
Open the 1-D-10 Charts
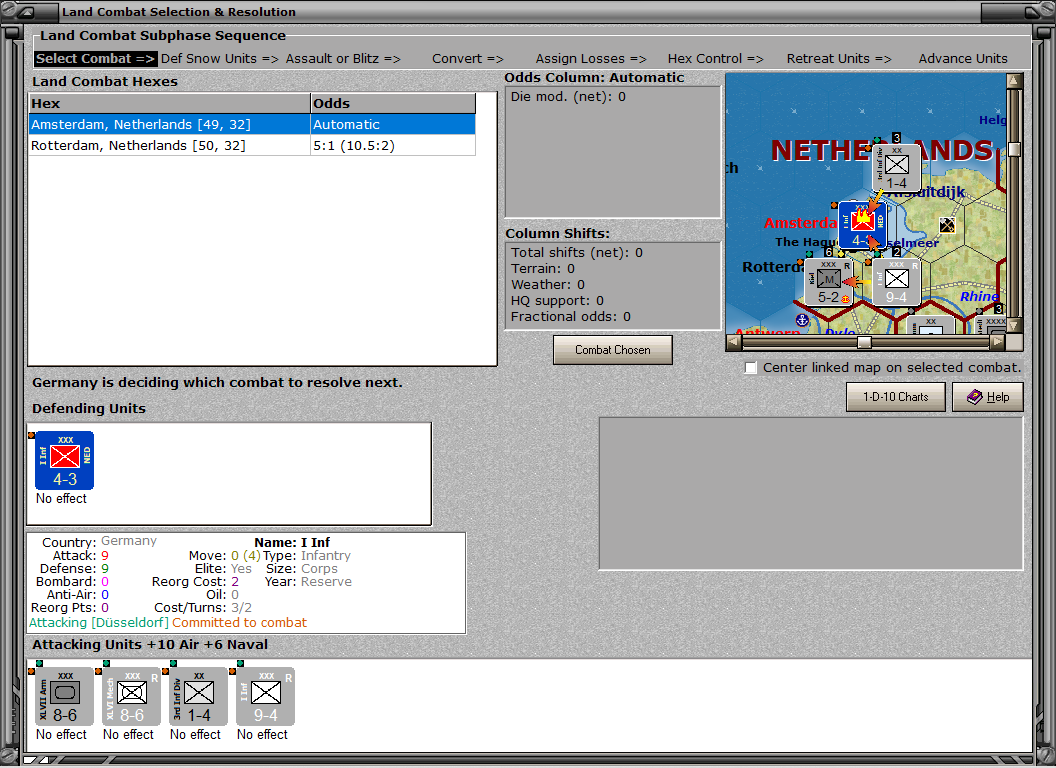tap(896, 397)
